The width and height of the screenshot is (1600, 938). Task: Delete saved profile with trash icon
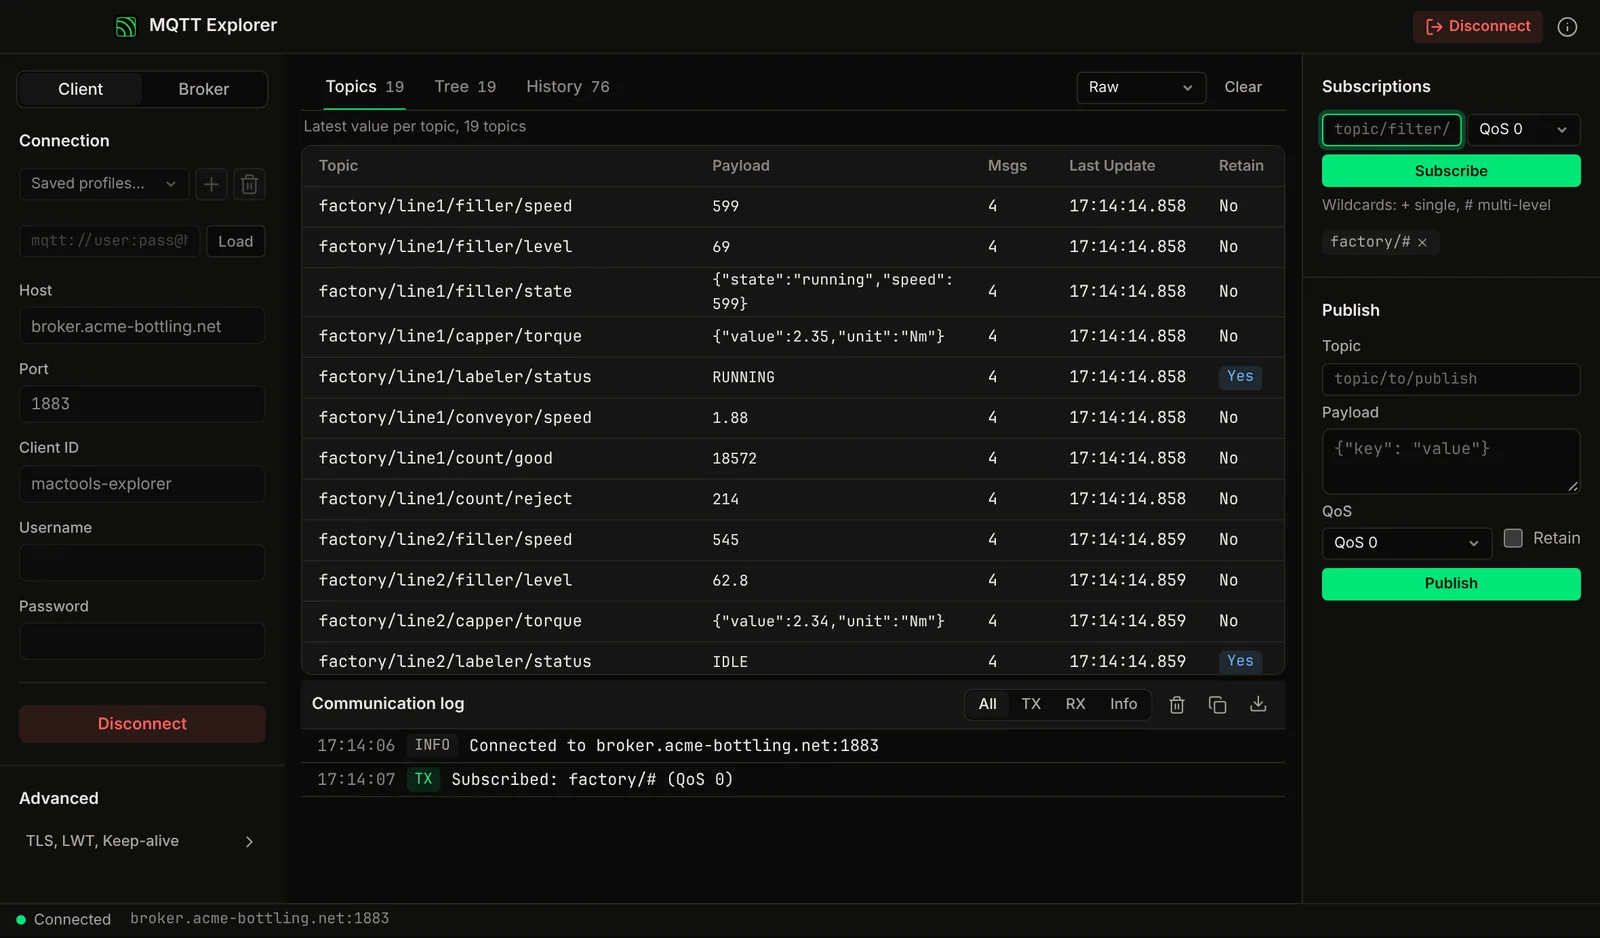click(x=250, y=184)
